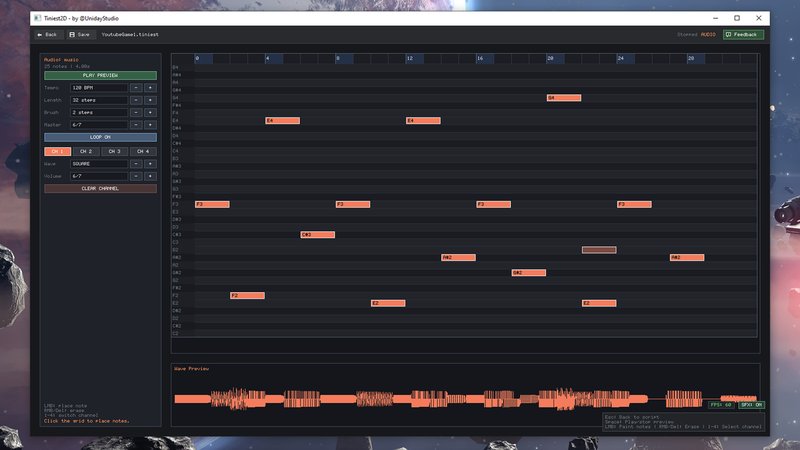Select the F3 note at step 0
The width and height of the screenshot is (800, 450).
(212, 204)
